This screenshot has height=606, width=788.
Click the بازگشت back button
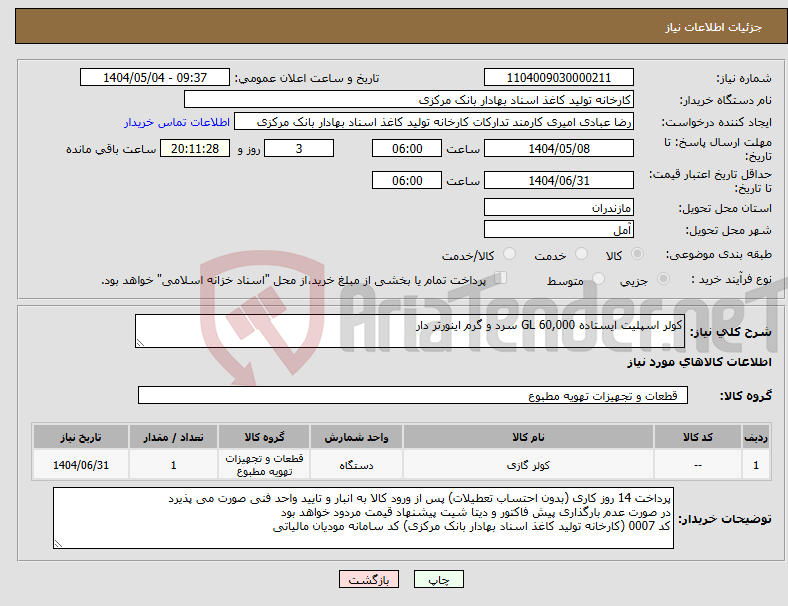pos(369,579)
